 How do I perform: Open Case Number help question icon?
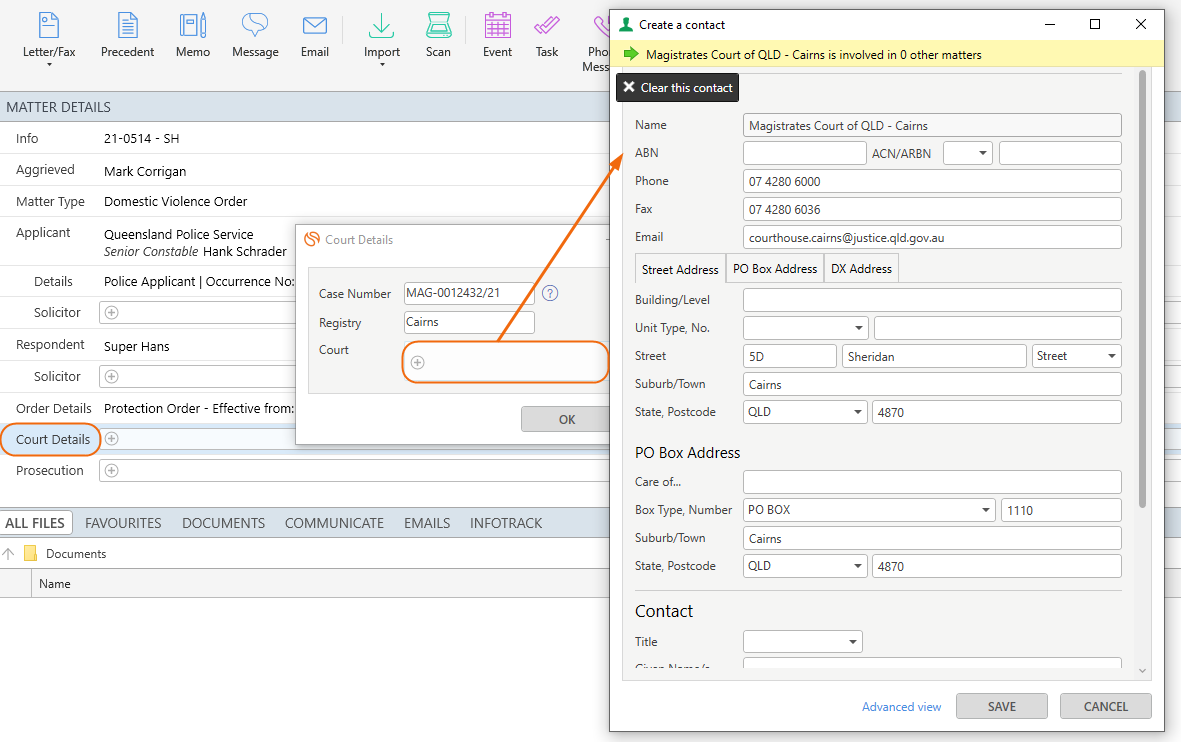pyautogui.click(x=551, y=293)
